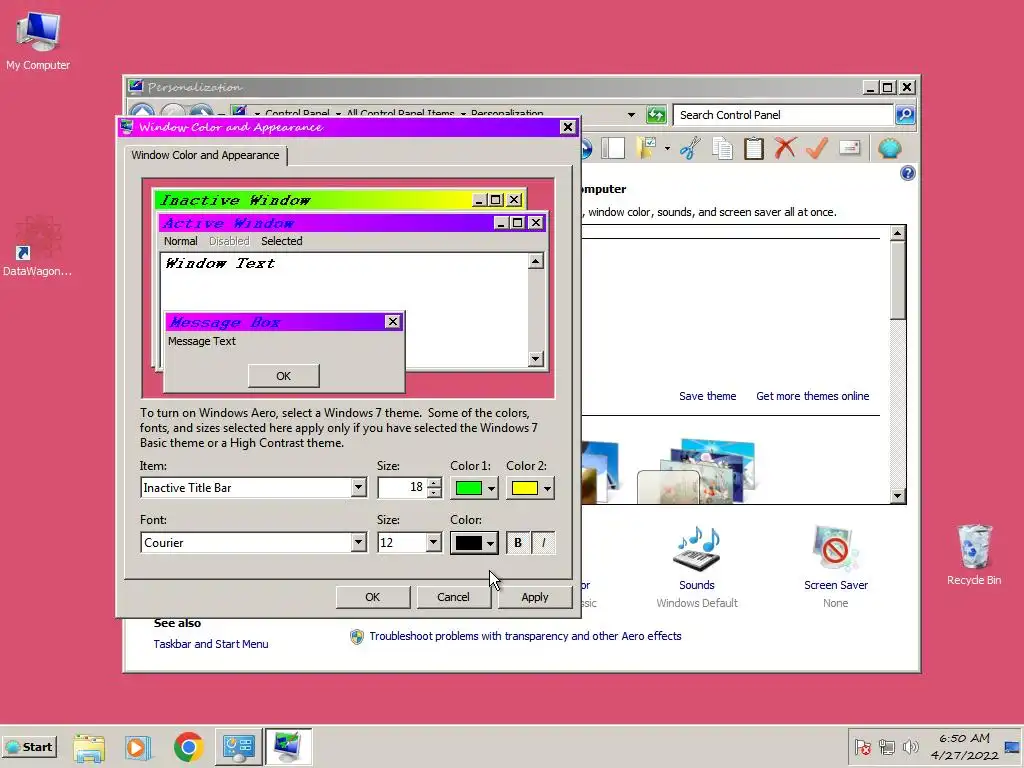The height and width of the screenshot is (768, 1024).
Task: Expand the Item dropdown showing Inactive Title Bar
Action: click(358, 488)
